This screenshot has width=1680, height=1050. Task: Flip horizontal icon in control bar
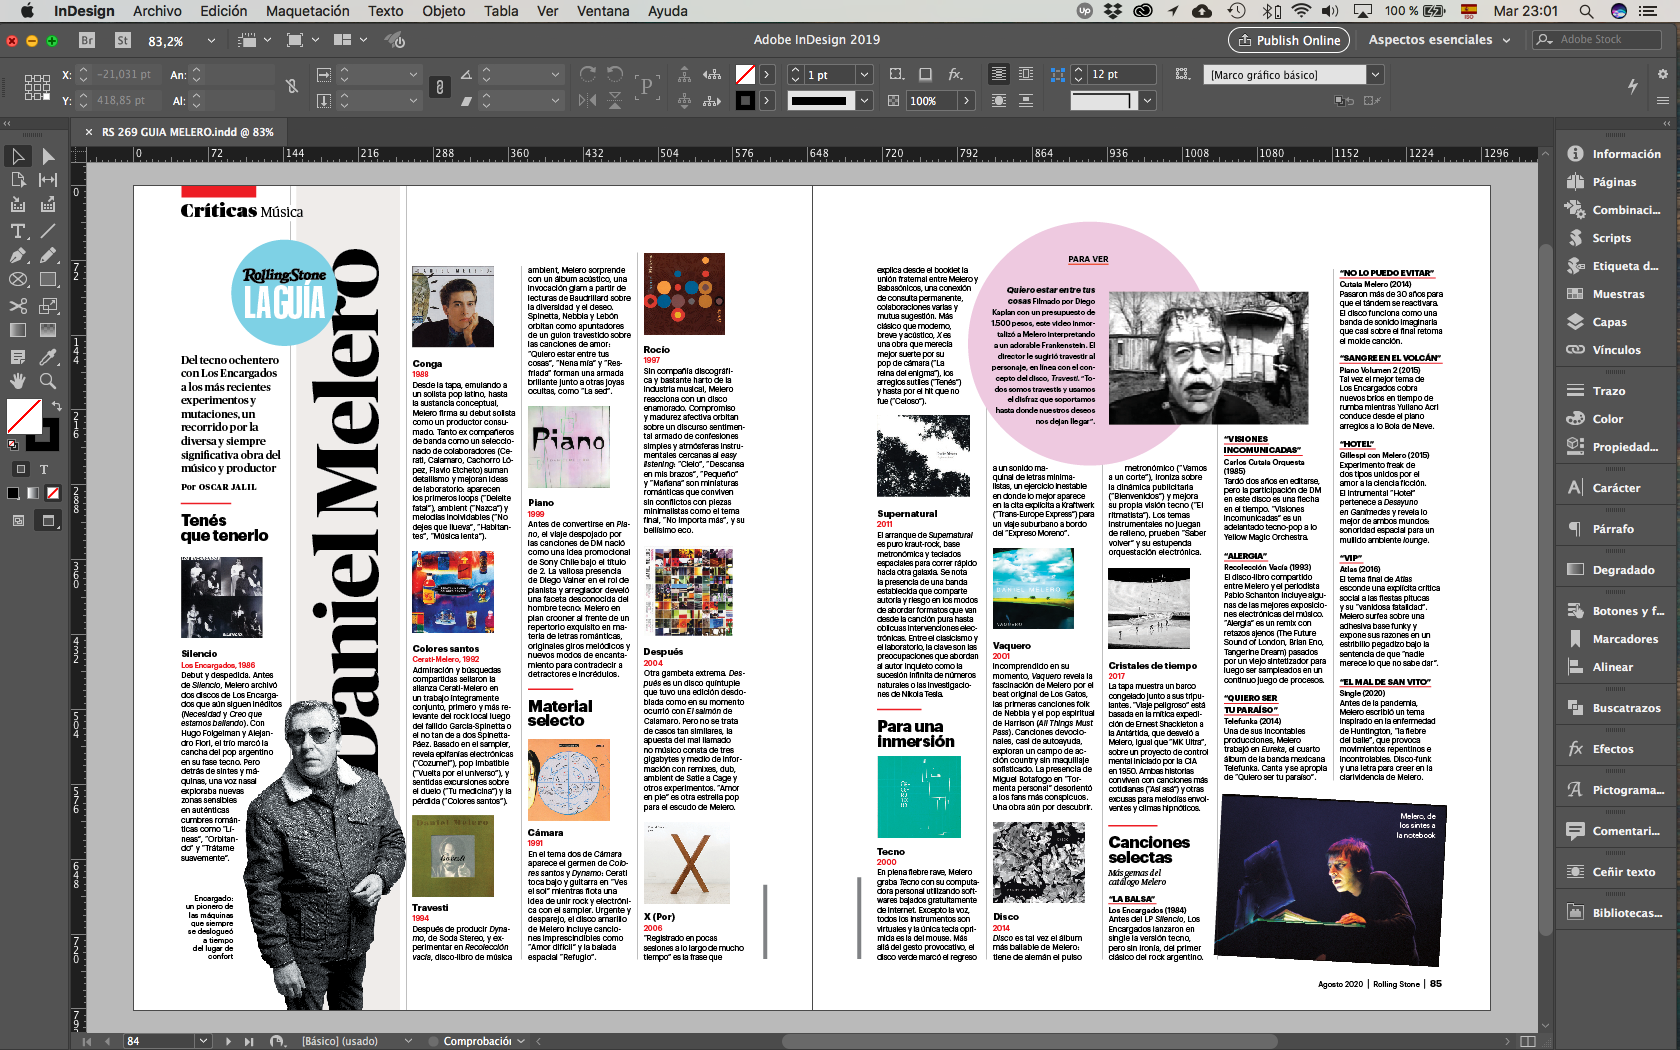(588, 100)
